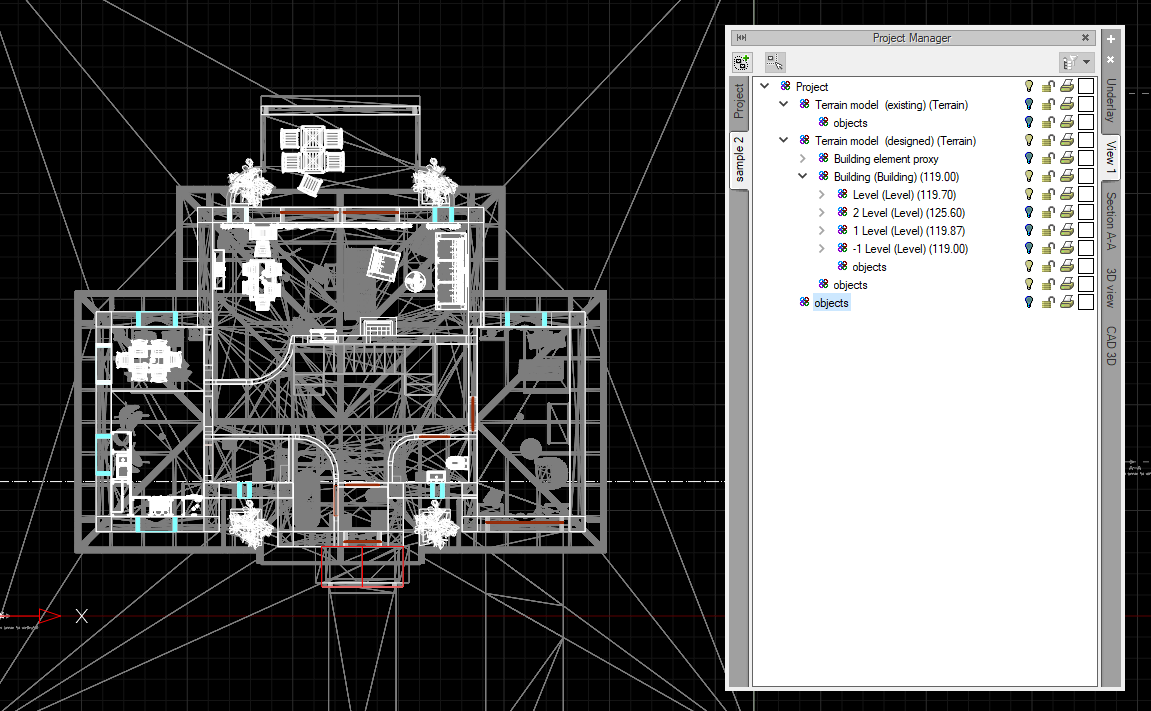Switch to the 'sample 2' tab
This screenshot has width=1151, height=711.
pyautogui.click(x=740, y=160)
